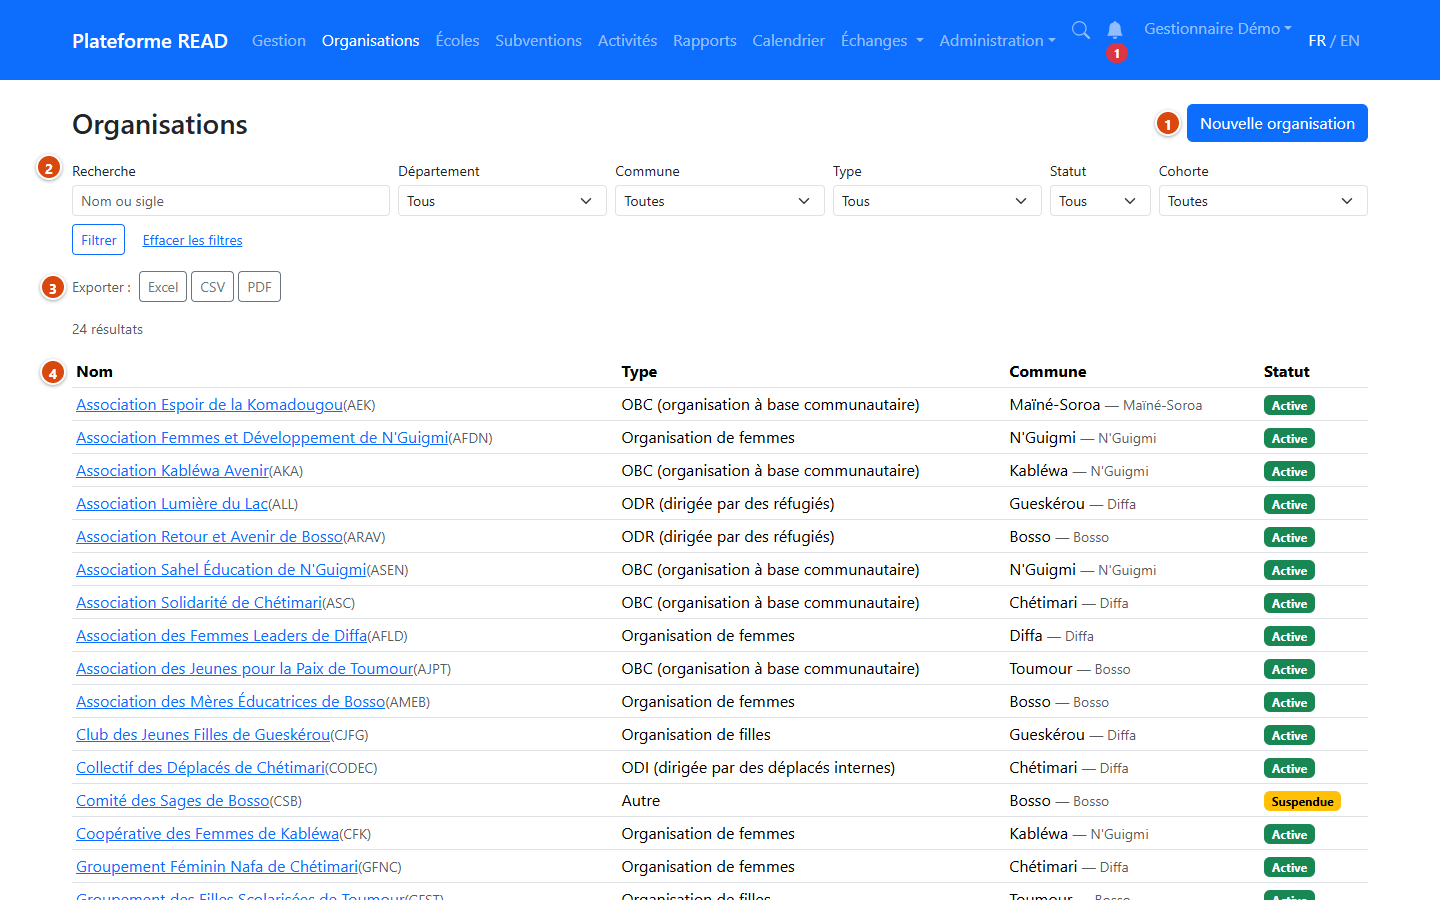Open the Écoles section

(x=457, y=40)
